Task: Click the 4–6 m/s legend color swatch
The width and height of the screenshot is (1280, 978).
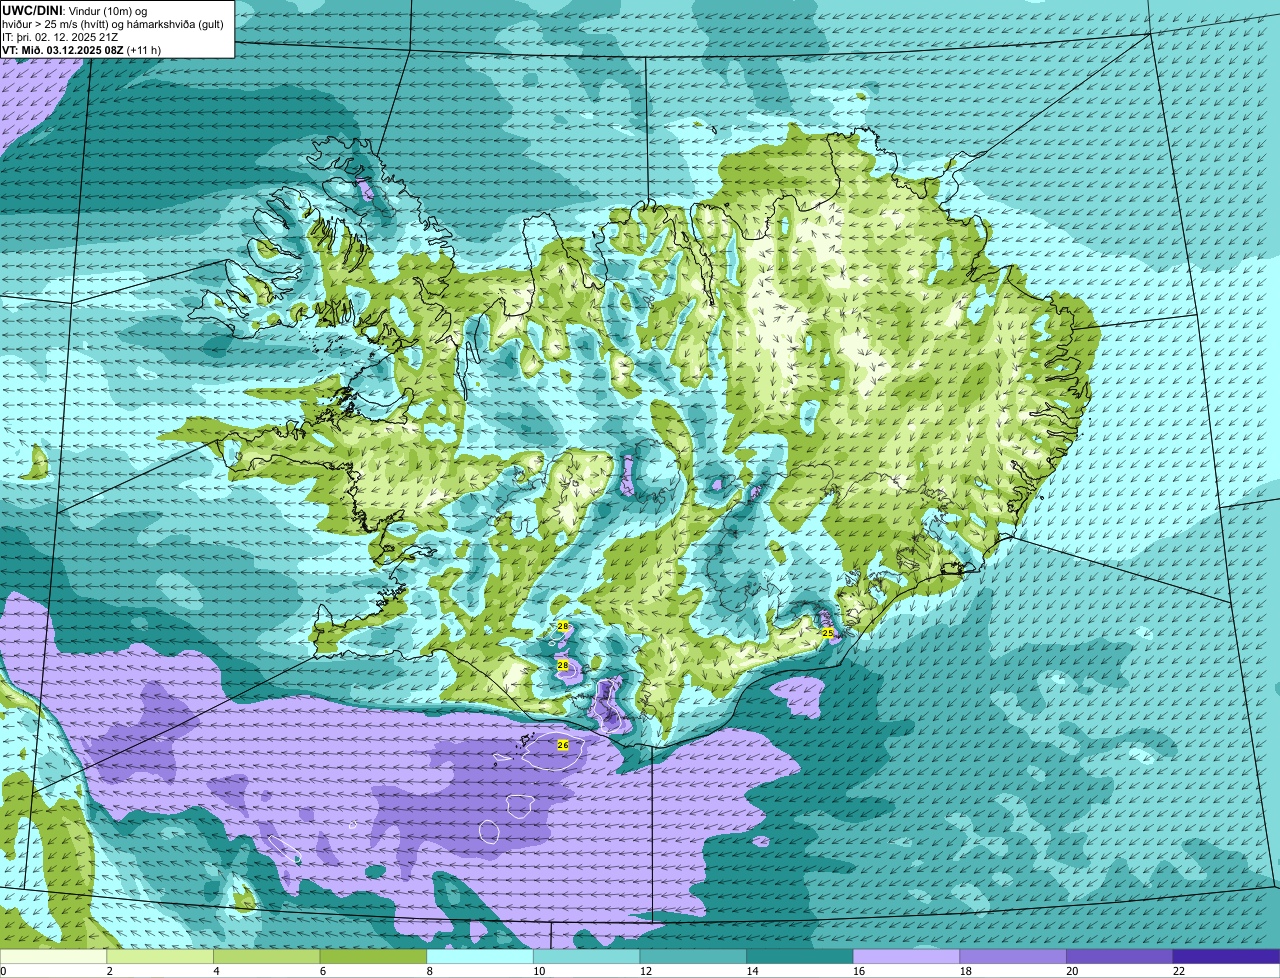Action: [267, 956]
